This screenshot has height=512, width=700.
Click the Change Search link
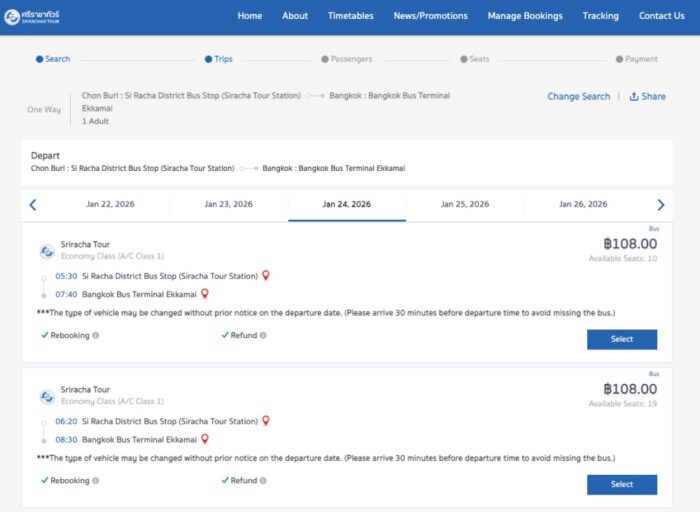(578, 97)
